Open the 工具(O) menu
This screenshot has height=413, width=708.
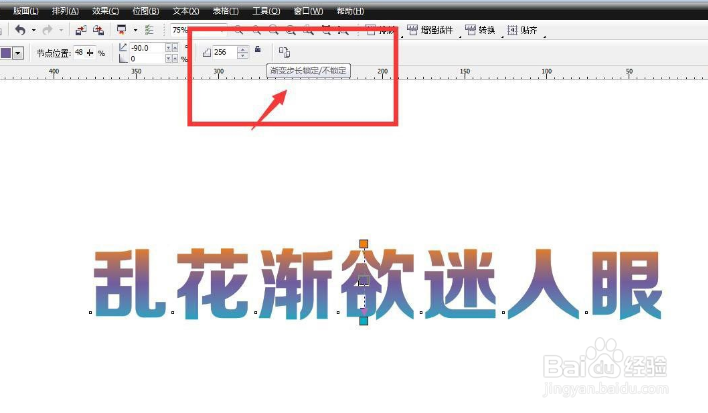pos(266,11)
